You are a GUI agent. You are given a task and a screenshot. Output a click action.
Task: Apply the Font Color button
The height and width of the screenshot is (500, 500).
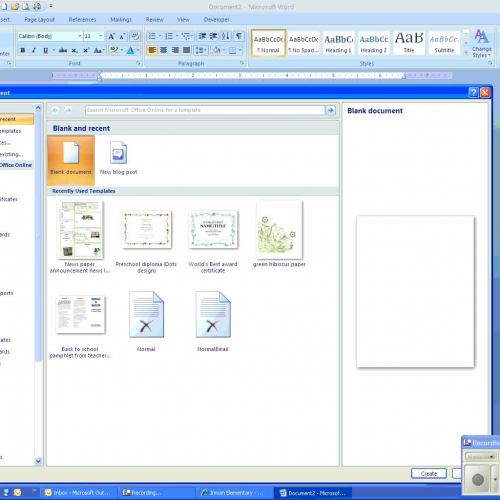click(131, 50)
